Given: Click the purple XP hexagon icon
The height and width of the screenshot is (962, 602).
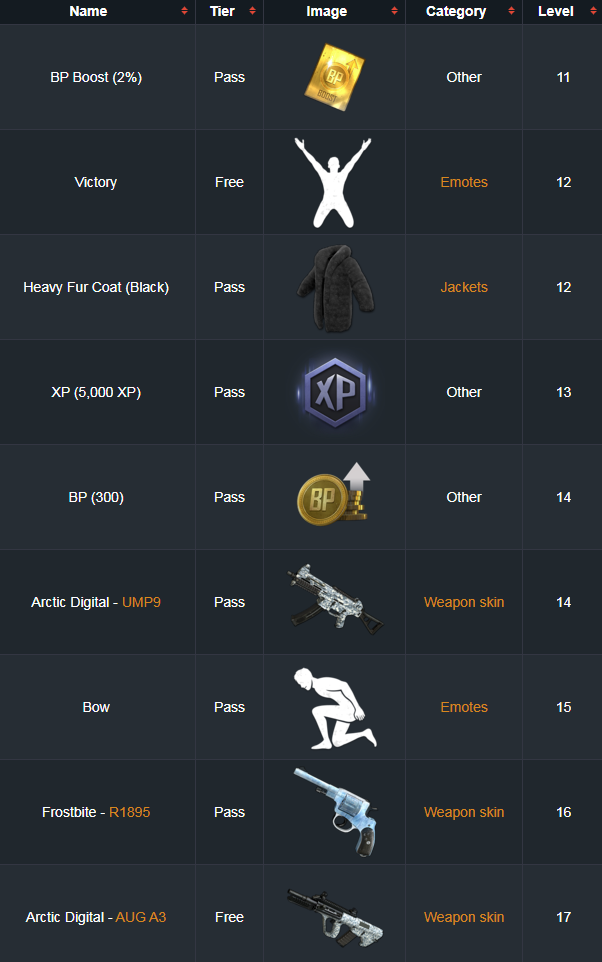Looking at the screenshot, I should [335, 392].
